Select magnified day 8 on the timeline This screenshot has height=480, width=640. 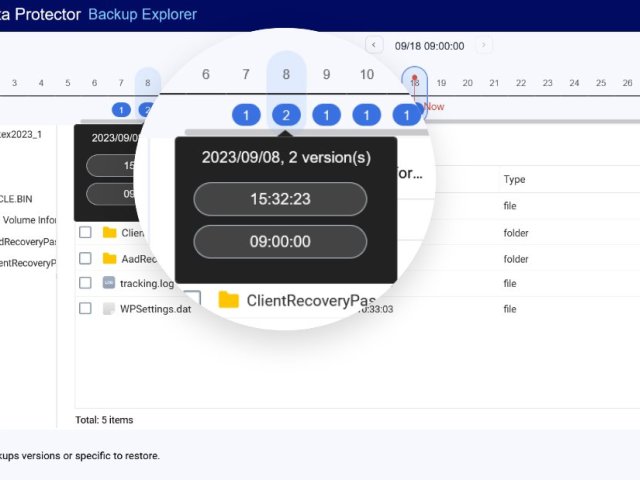pyautogui.click(x=286, y=74)
